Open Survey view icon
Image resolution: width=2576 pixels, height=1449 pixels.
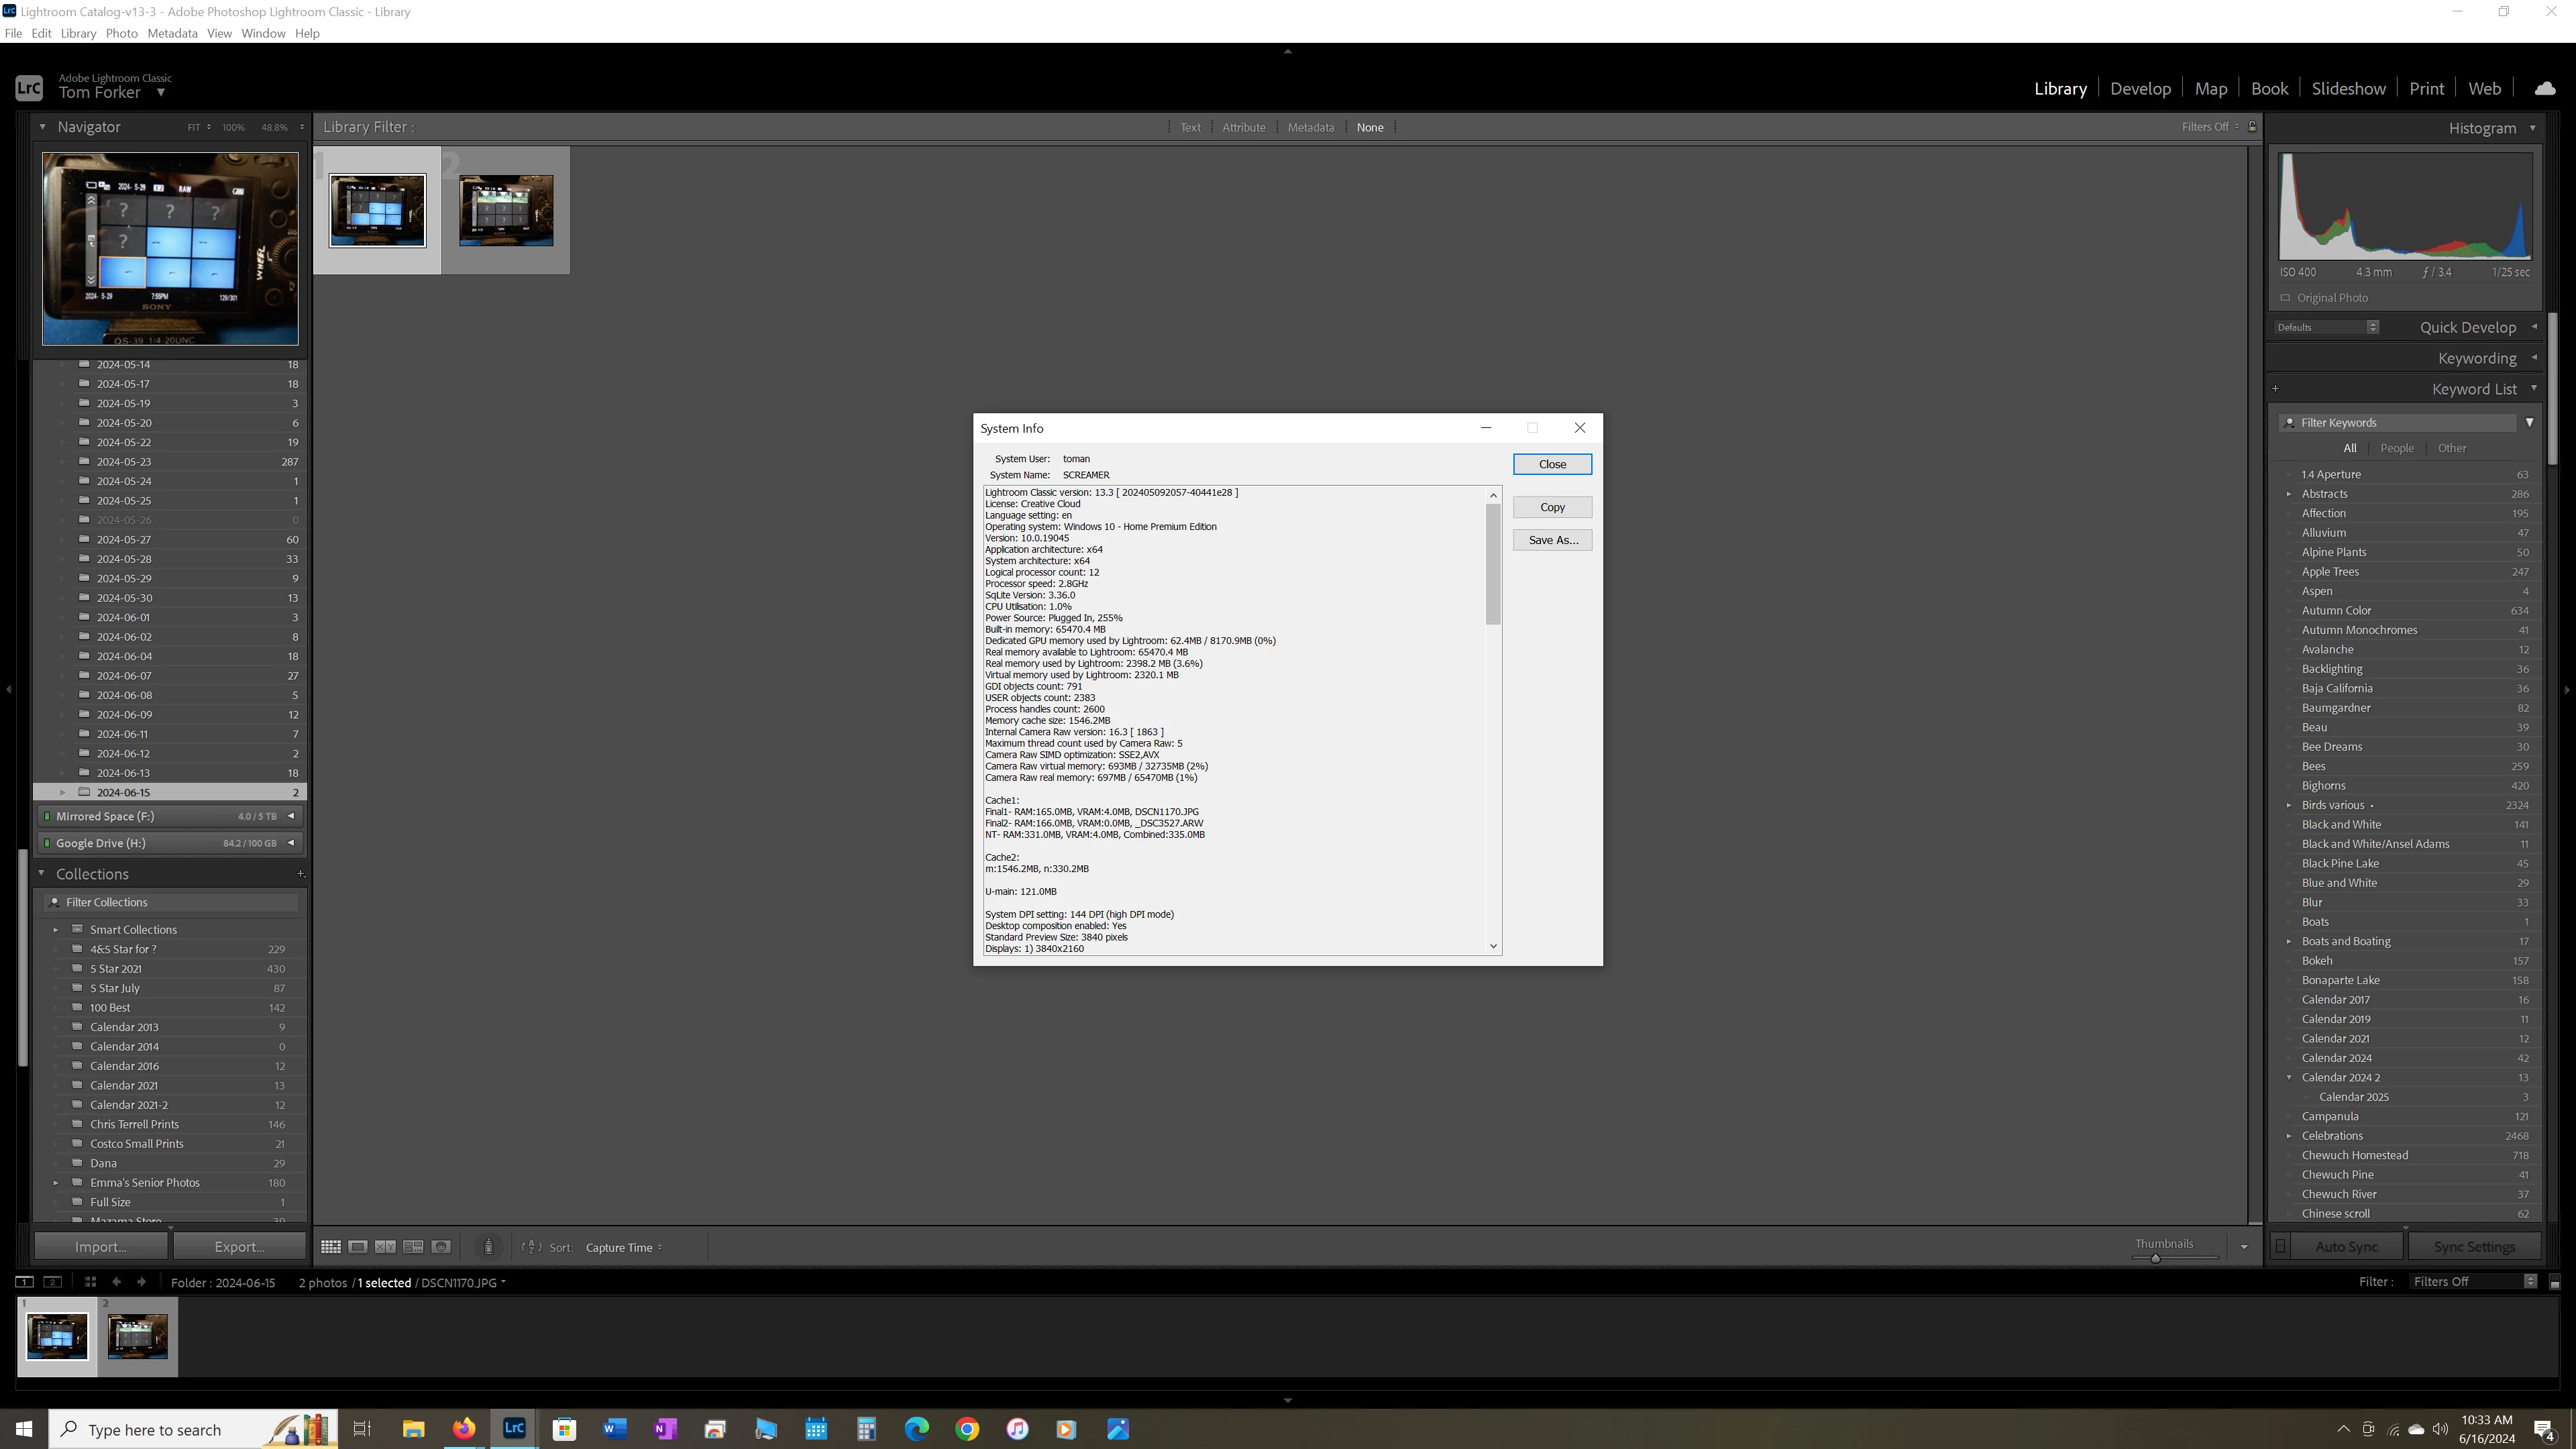click(x=413, y=1247)
